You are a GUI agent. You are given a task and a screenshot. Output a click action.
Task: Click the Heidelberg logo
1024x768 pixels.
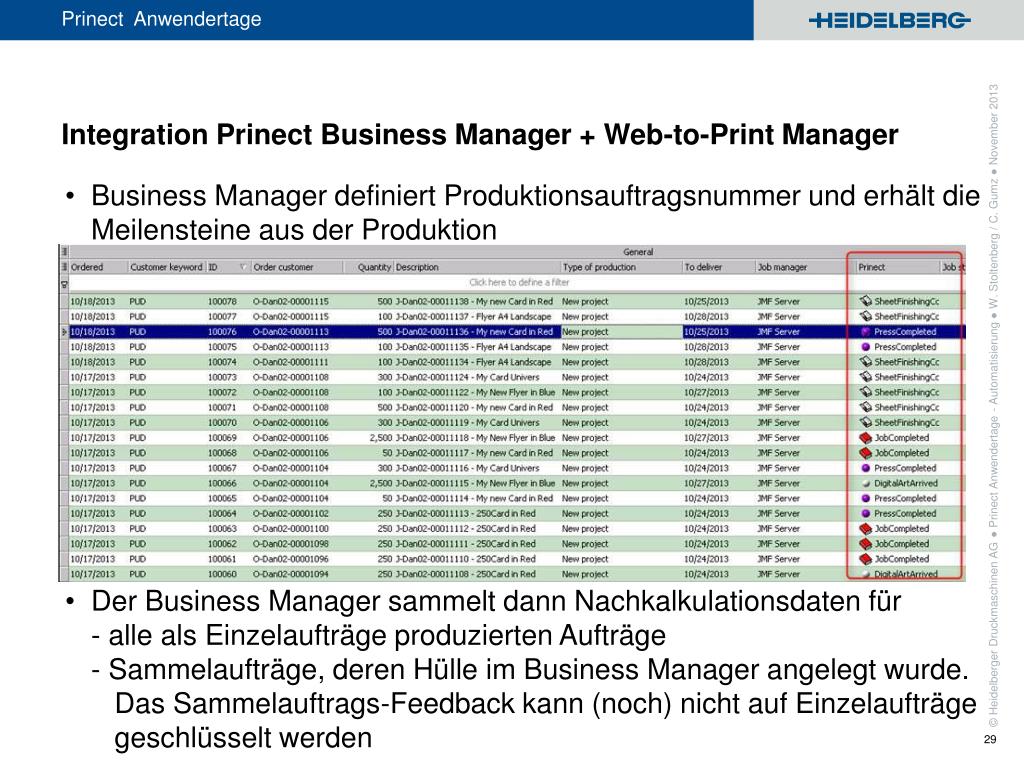click(x=889, y=20)
